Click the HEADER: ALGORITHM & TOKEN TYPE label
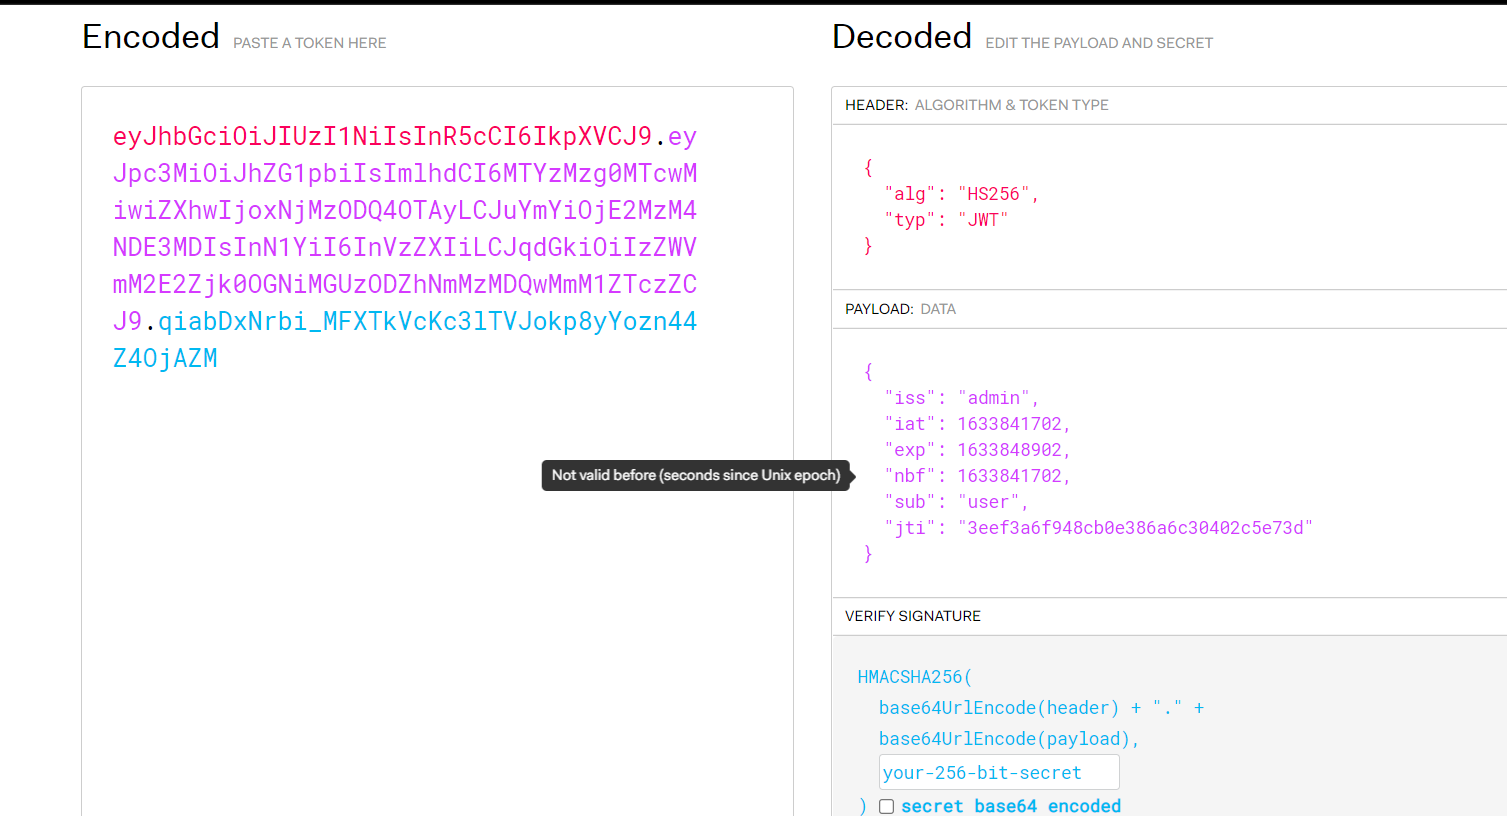 (x=977, y=105)
